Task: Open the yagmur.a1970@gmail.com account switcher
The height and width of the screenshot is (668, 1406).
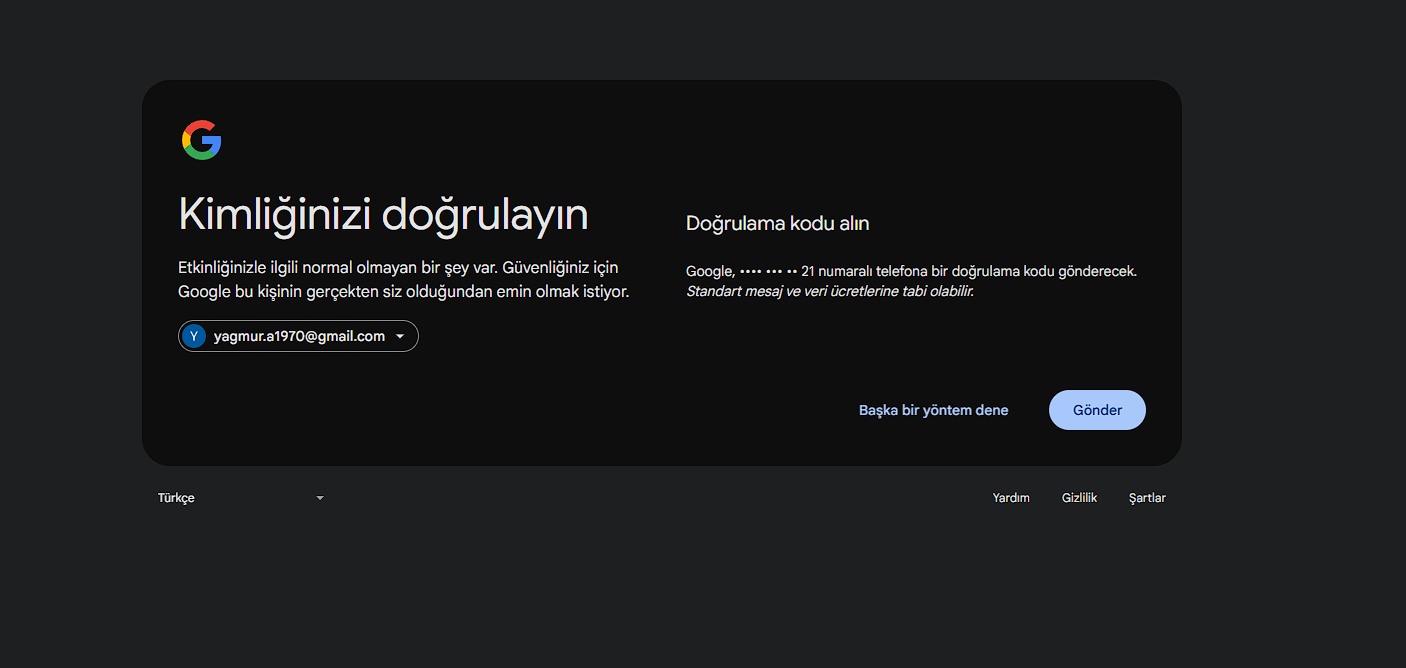Action: (x=298, y=336)
